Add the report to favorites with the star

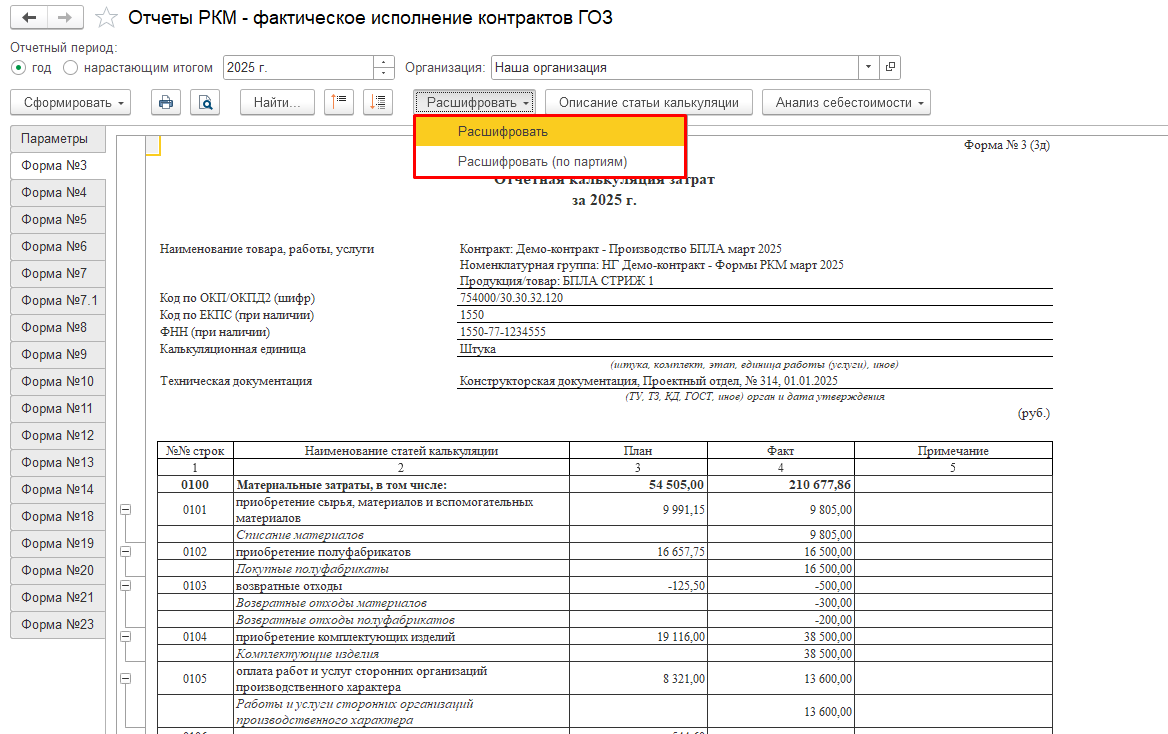(107, 18)
